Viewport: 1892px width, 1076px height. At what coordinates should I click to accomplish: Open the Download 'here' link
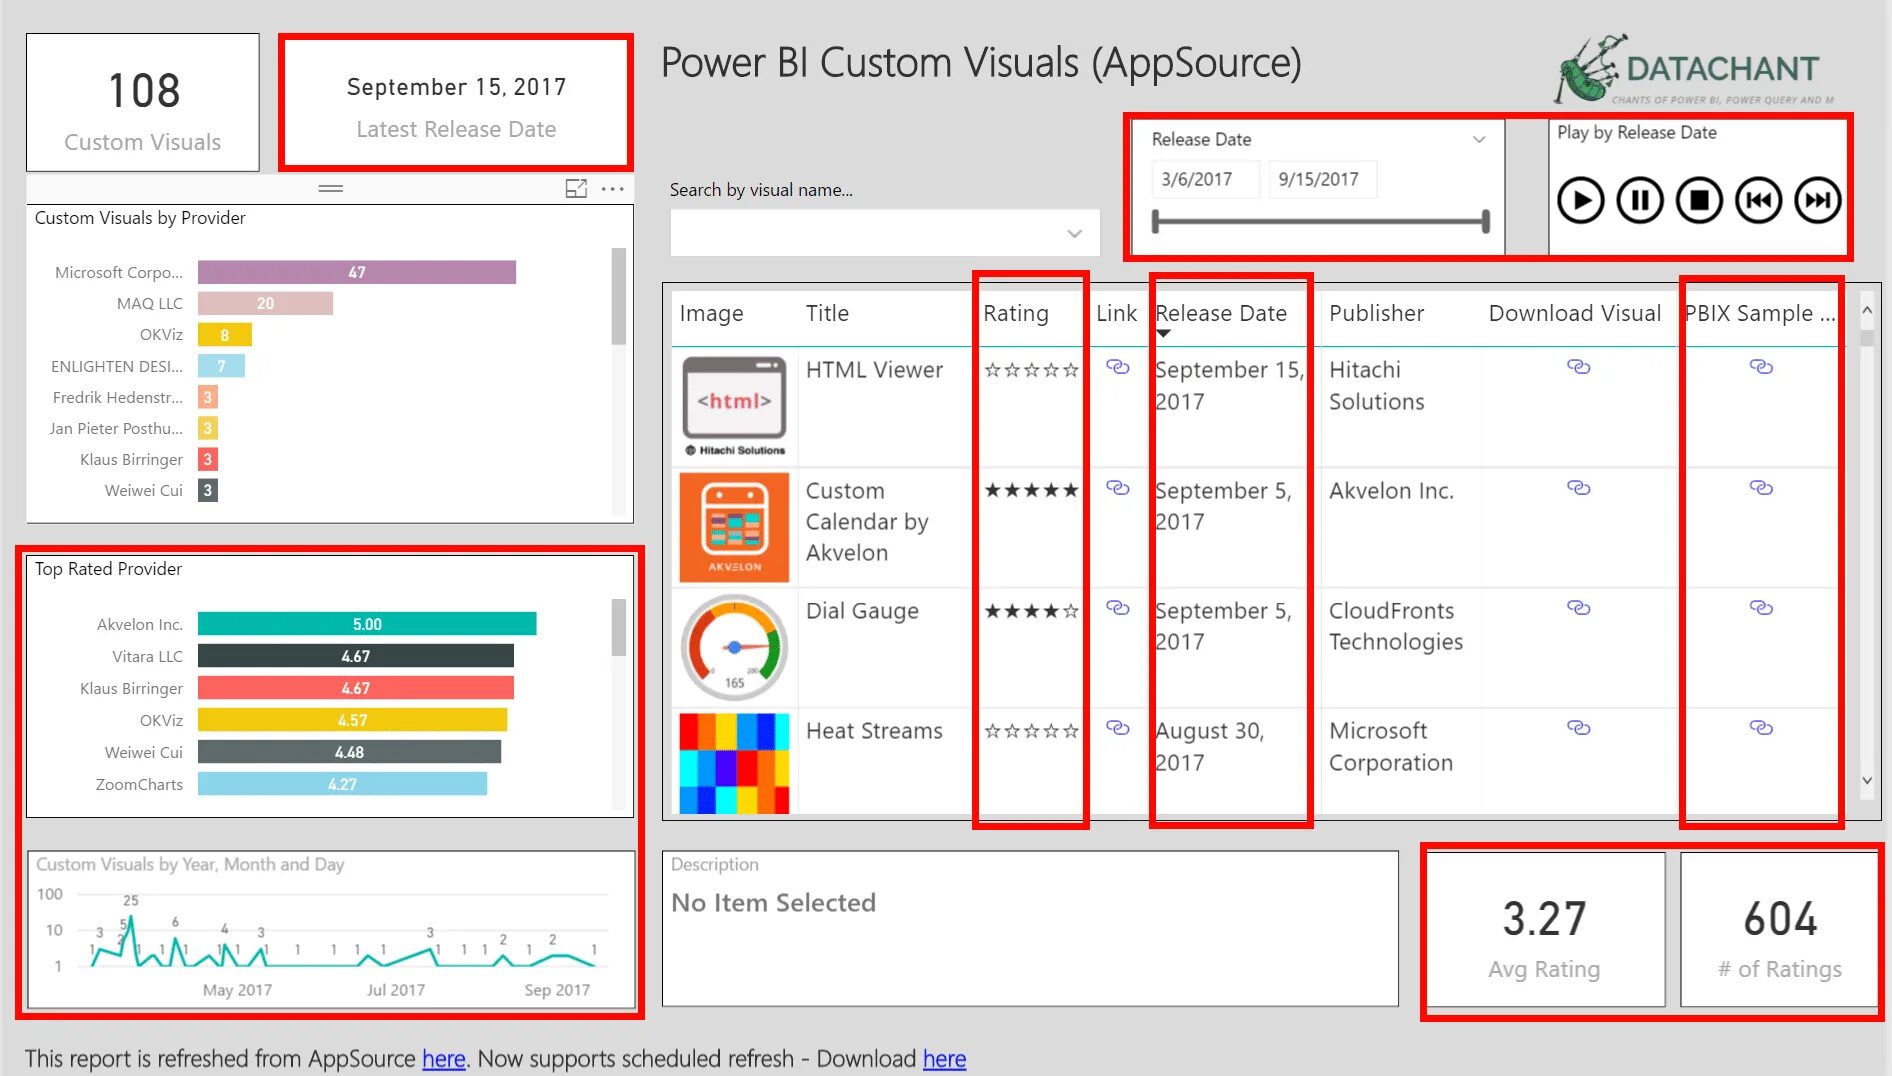944,1058
